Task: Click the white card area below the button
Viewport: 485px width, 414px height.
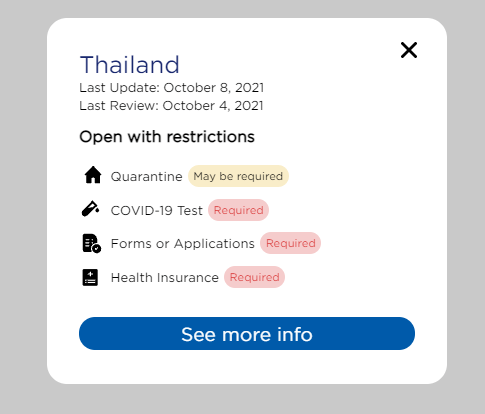Action: click(x=247, y=367)
